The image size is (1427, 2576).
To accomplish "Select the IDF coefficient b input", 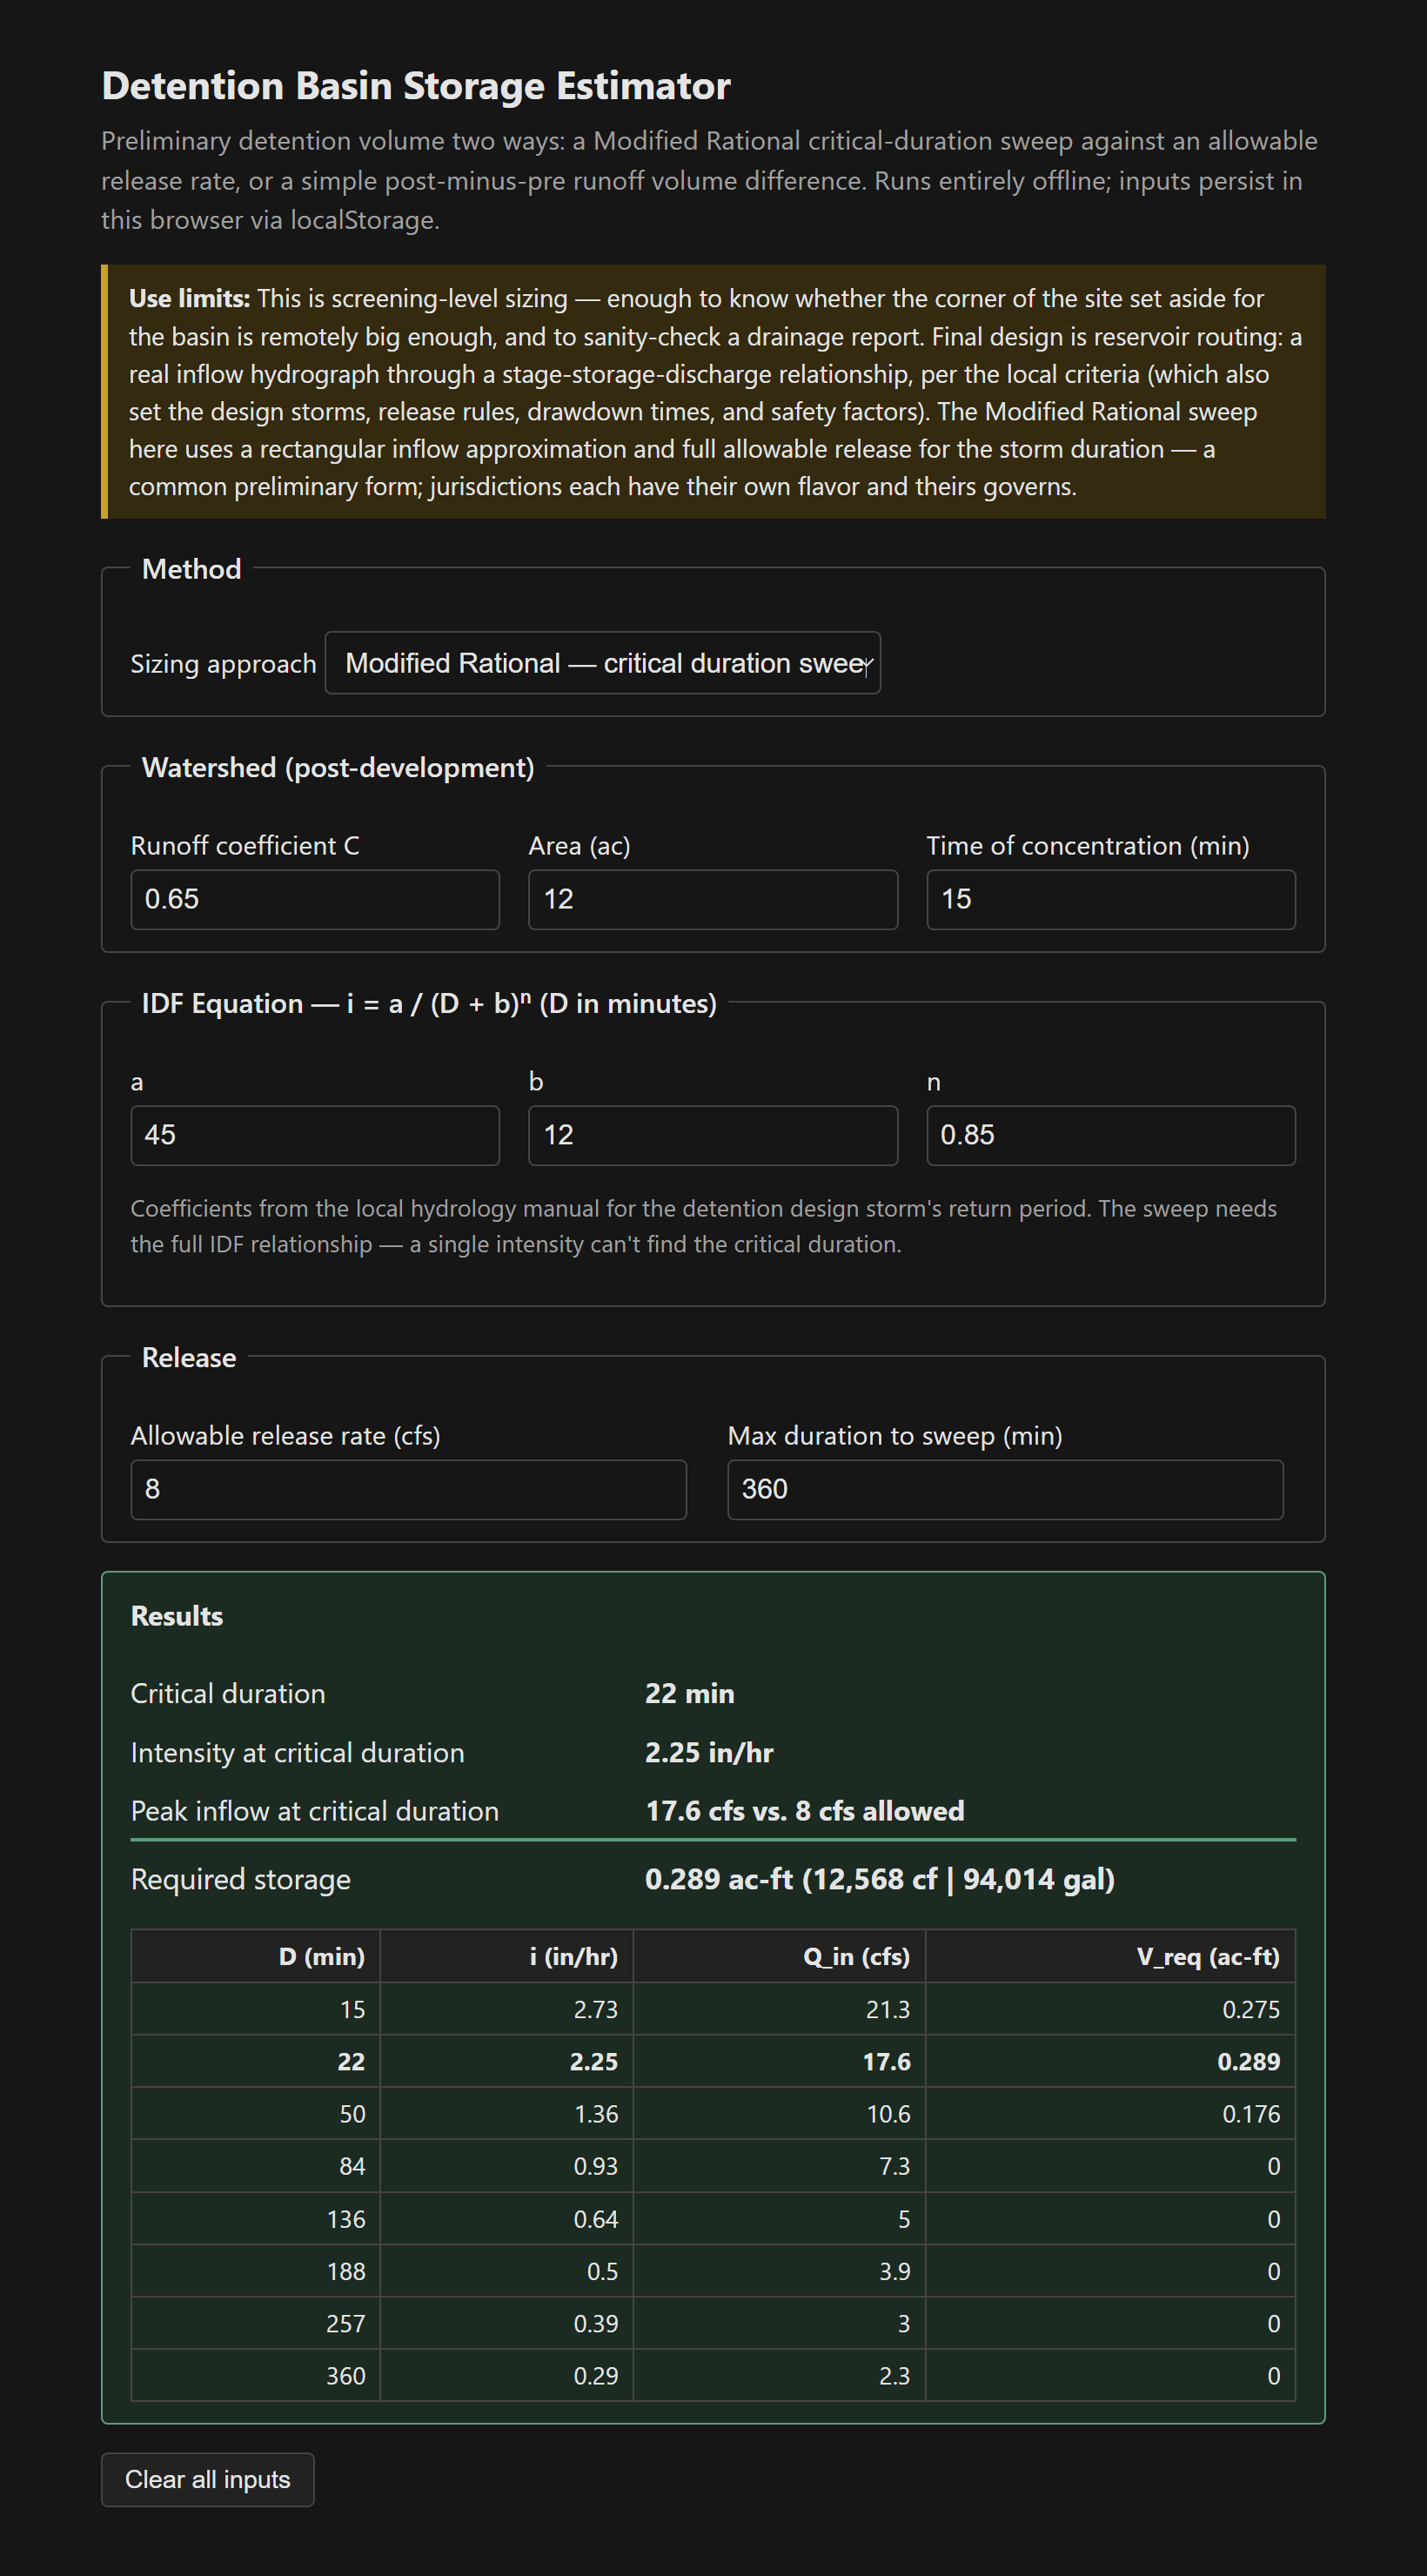I will (x=713, y=1135).
